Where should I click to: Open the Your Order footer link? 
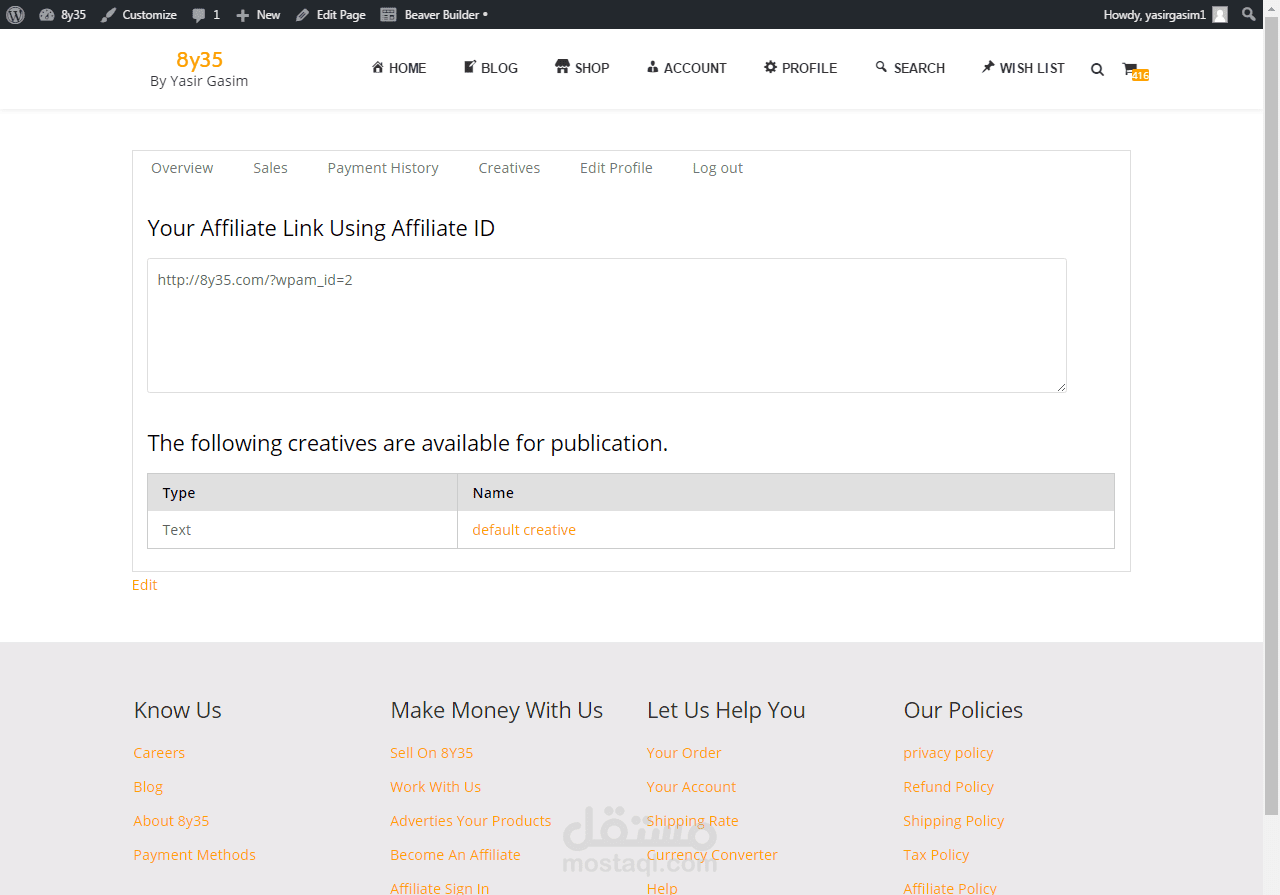pos(684,753)
